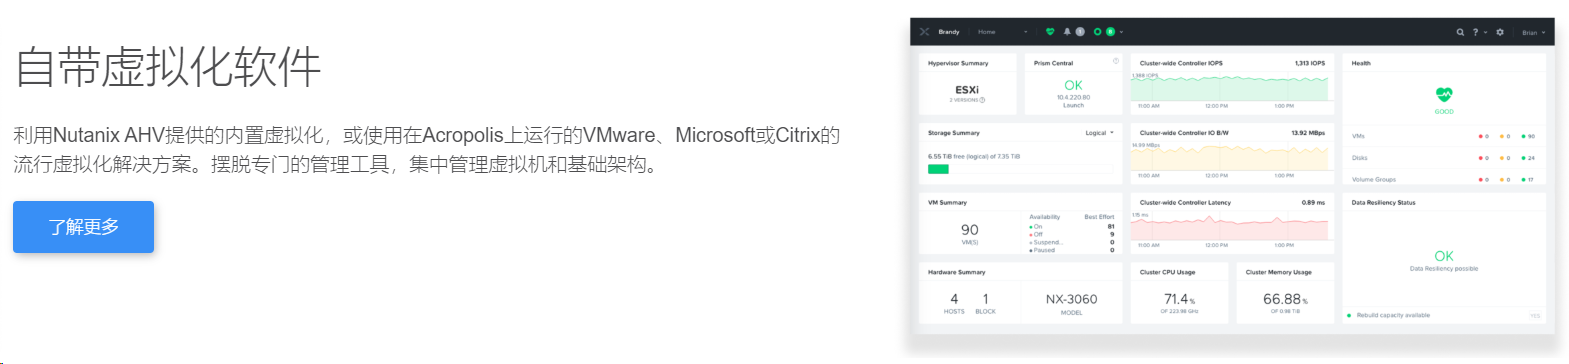Click the 71.4% Cluster CPU Usage value
This screenshot has height=364, width=1569.
[x=1179, y=299]
